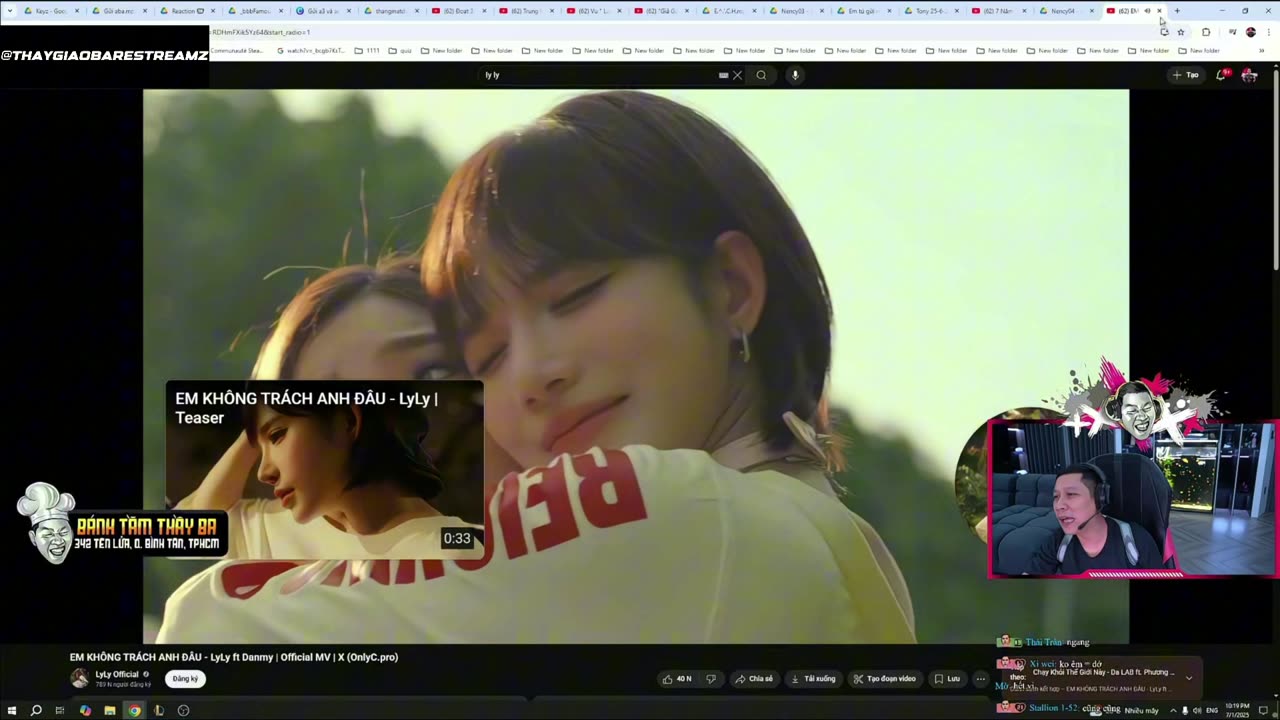Open the 'watch?v=' Google bookmark

coord(310,50)
